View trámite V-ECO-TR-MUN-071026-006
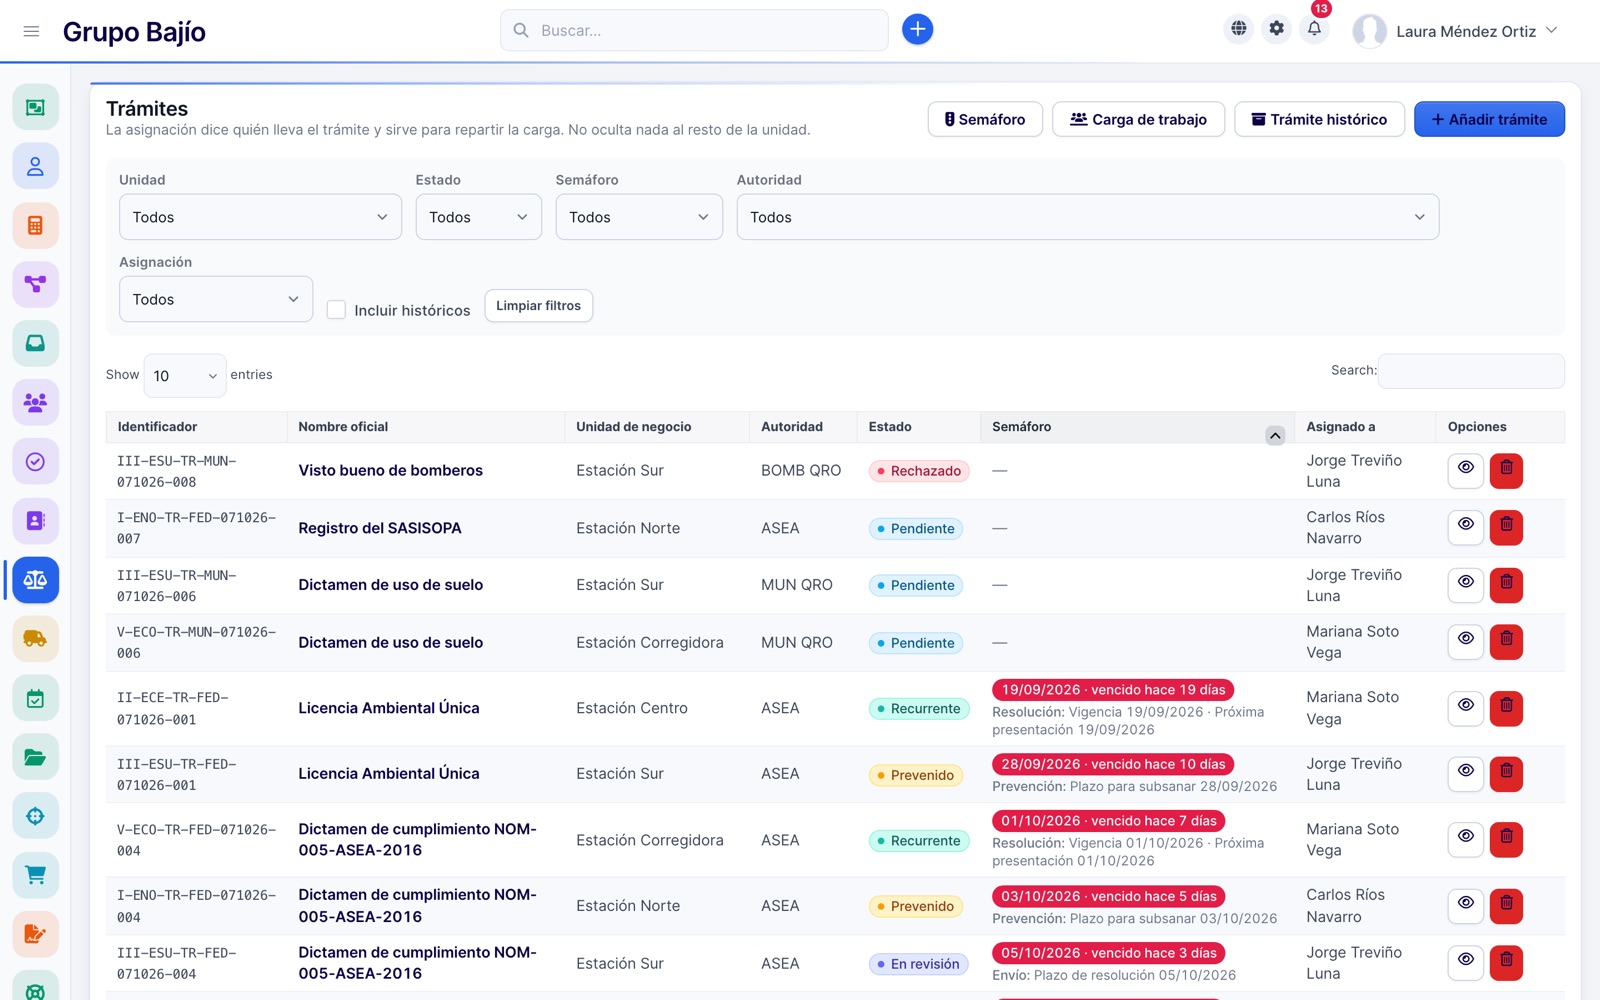The width and height of the screenshot is (1600, 1000). click(1465, 642)
